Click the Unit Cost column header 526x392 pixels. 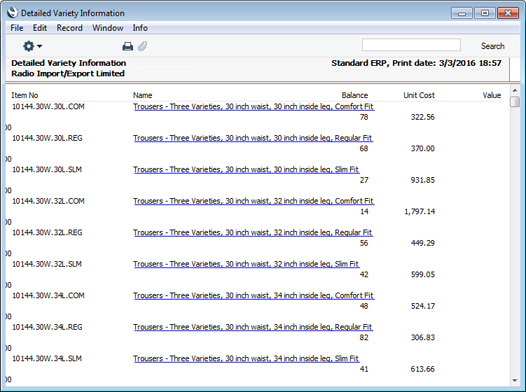tap(419, 95)
